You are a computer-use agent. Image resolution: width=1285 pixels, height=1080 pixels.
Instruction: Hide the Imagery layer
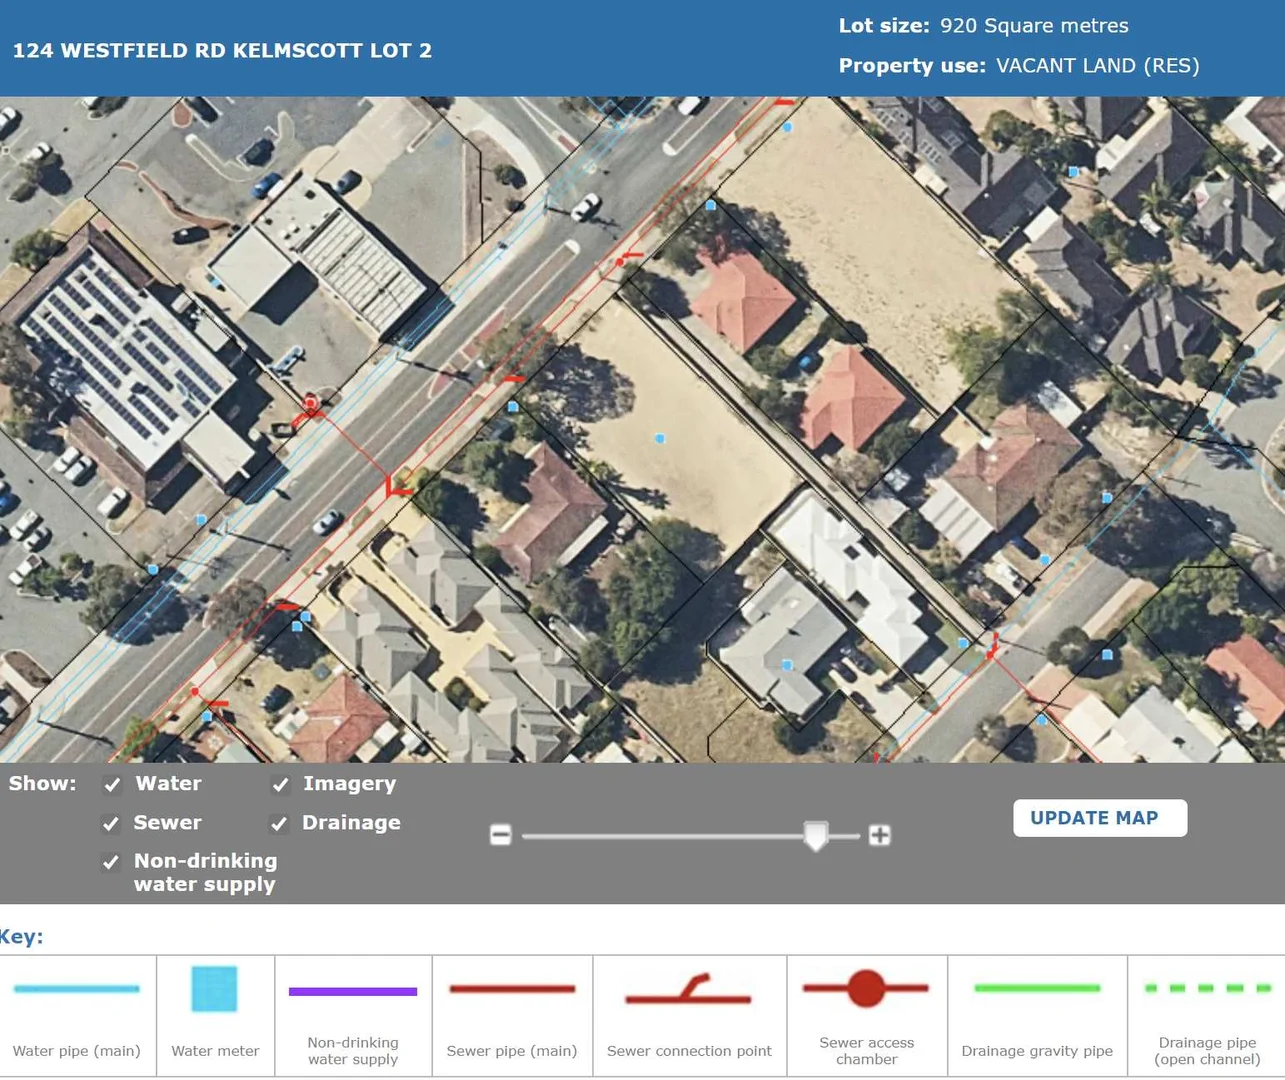tap(281, 785)
